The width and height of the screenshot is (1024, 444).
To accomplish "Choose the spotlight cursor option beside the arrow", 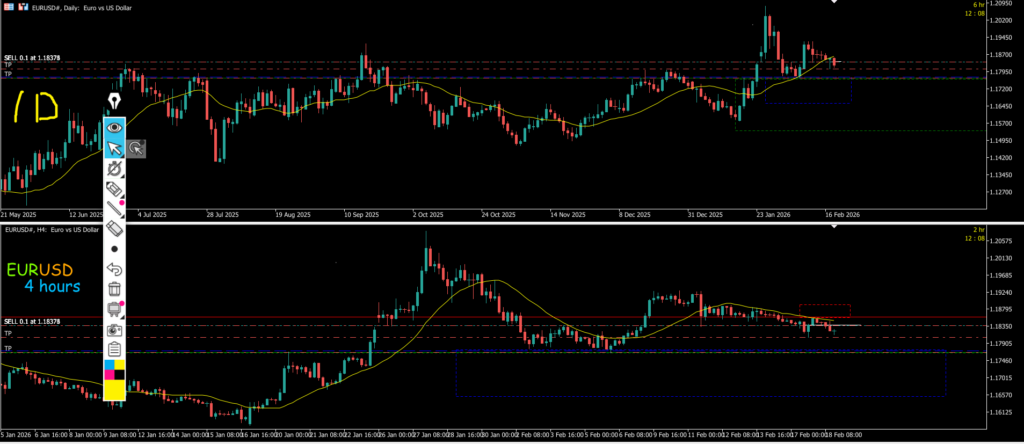I will [137, 149].
